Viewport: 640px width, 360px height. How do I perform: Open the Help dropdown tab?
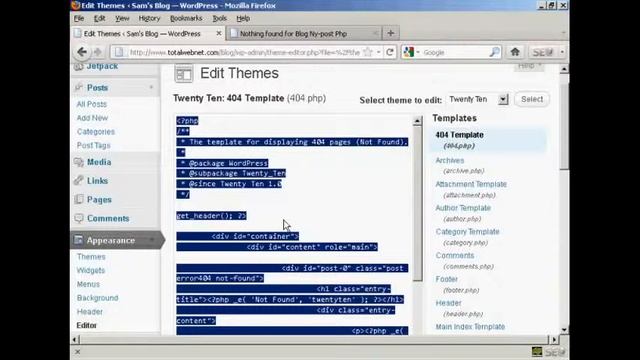(x=529, y=67)
